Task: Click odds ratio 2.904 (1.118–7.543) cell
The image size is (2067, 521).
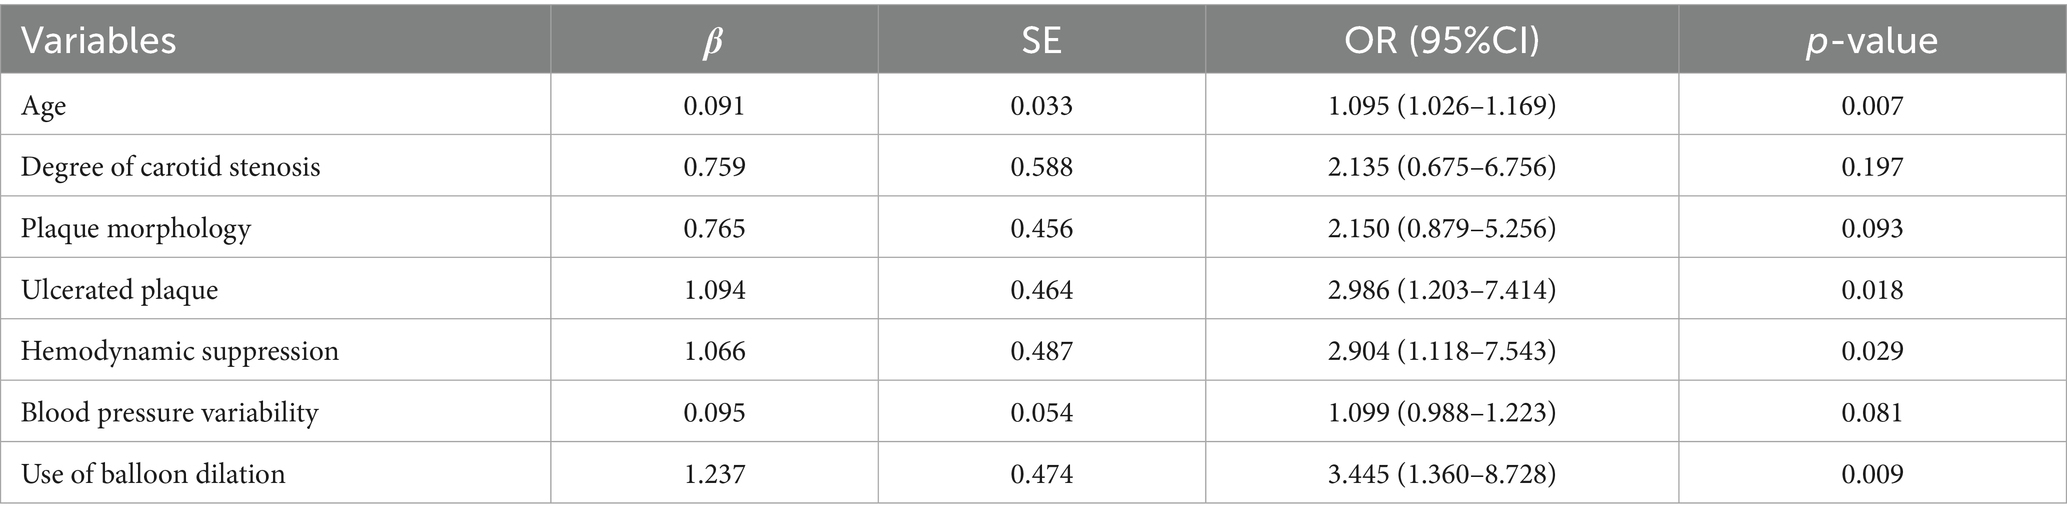Action: pyautogui.click(x=1441, y=351)
